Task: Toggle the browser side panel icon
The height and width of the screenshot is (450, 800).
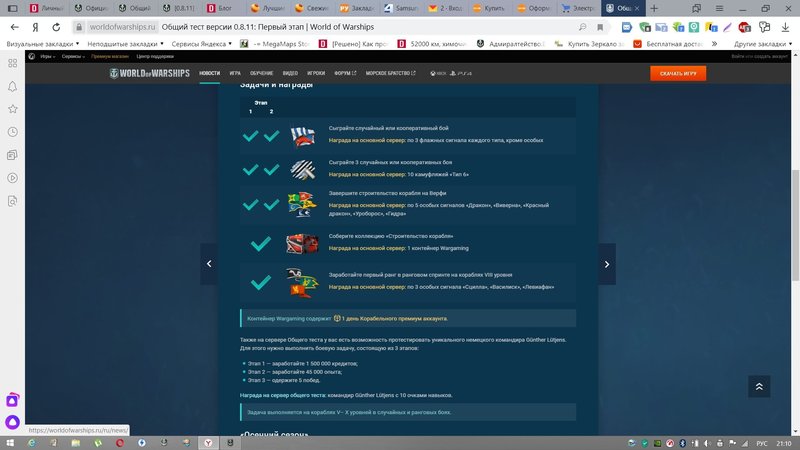Action: (13, 8)
